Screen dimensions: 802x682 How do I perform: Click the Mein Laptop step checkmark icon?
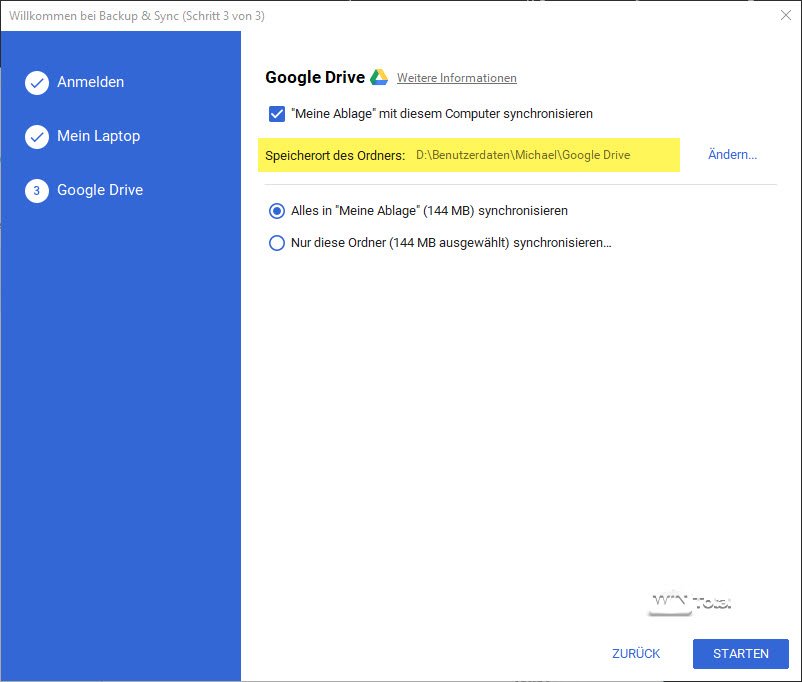click(37, 137)
